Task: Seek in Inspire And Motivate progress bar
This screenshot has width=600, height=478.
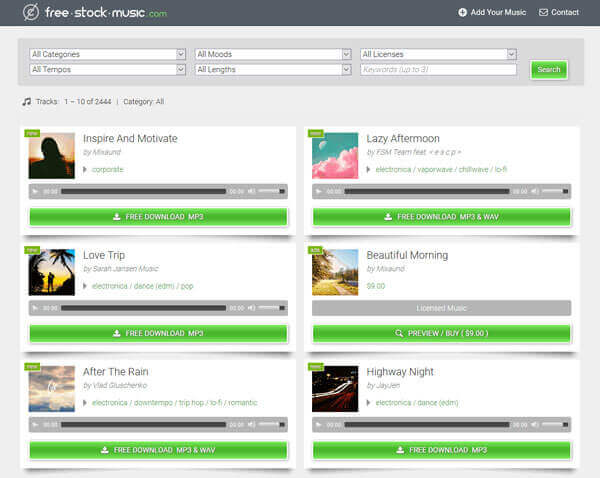Action: coord(143,191)
